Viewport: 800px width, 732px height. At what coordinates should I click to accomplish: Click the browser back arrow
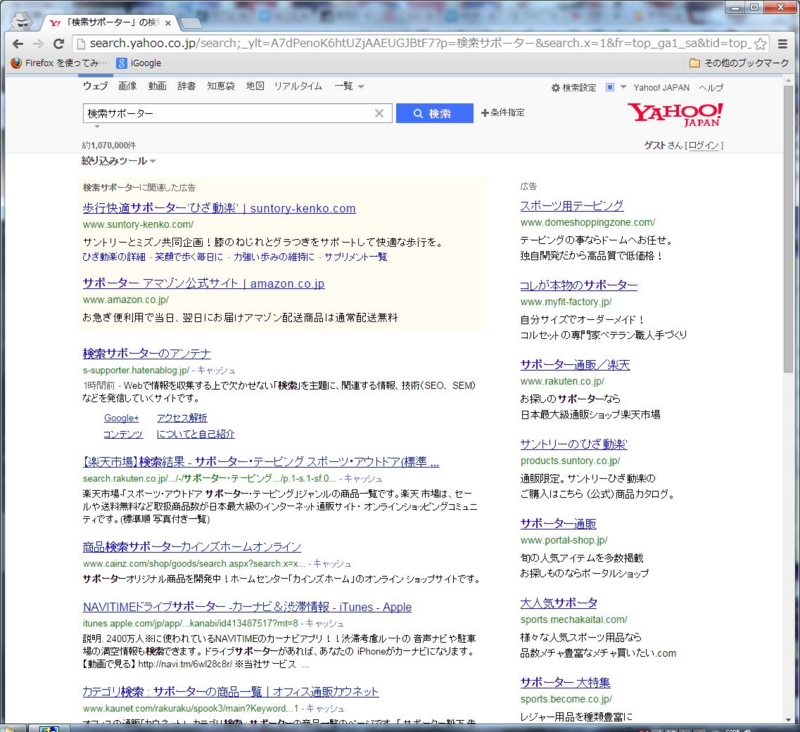(x=18, y=44)
